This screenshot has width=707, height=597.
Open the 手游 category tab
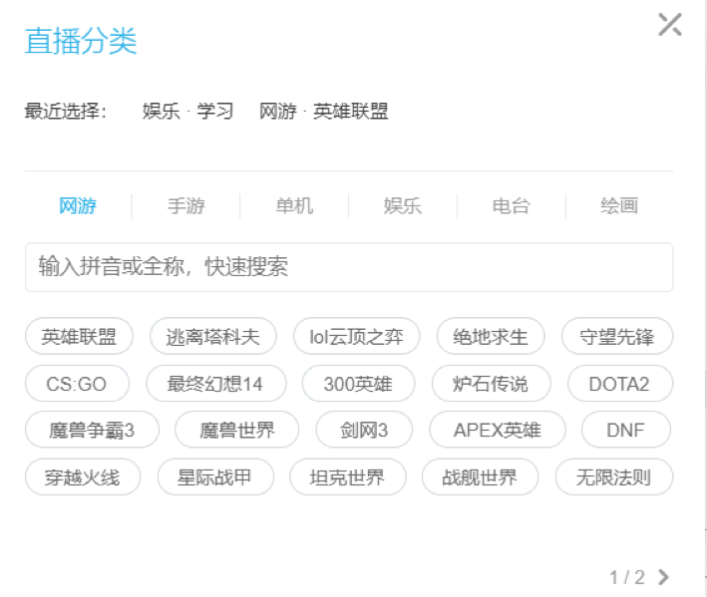(x=186, y=207)
